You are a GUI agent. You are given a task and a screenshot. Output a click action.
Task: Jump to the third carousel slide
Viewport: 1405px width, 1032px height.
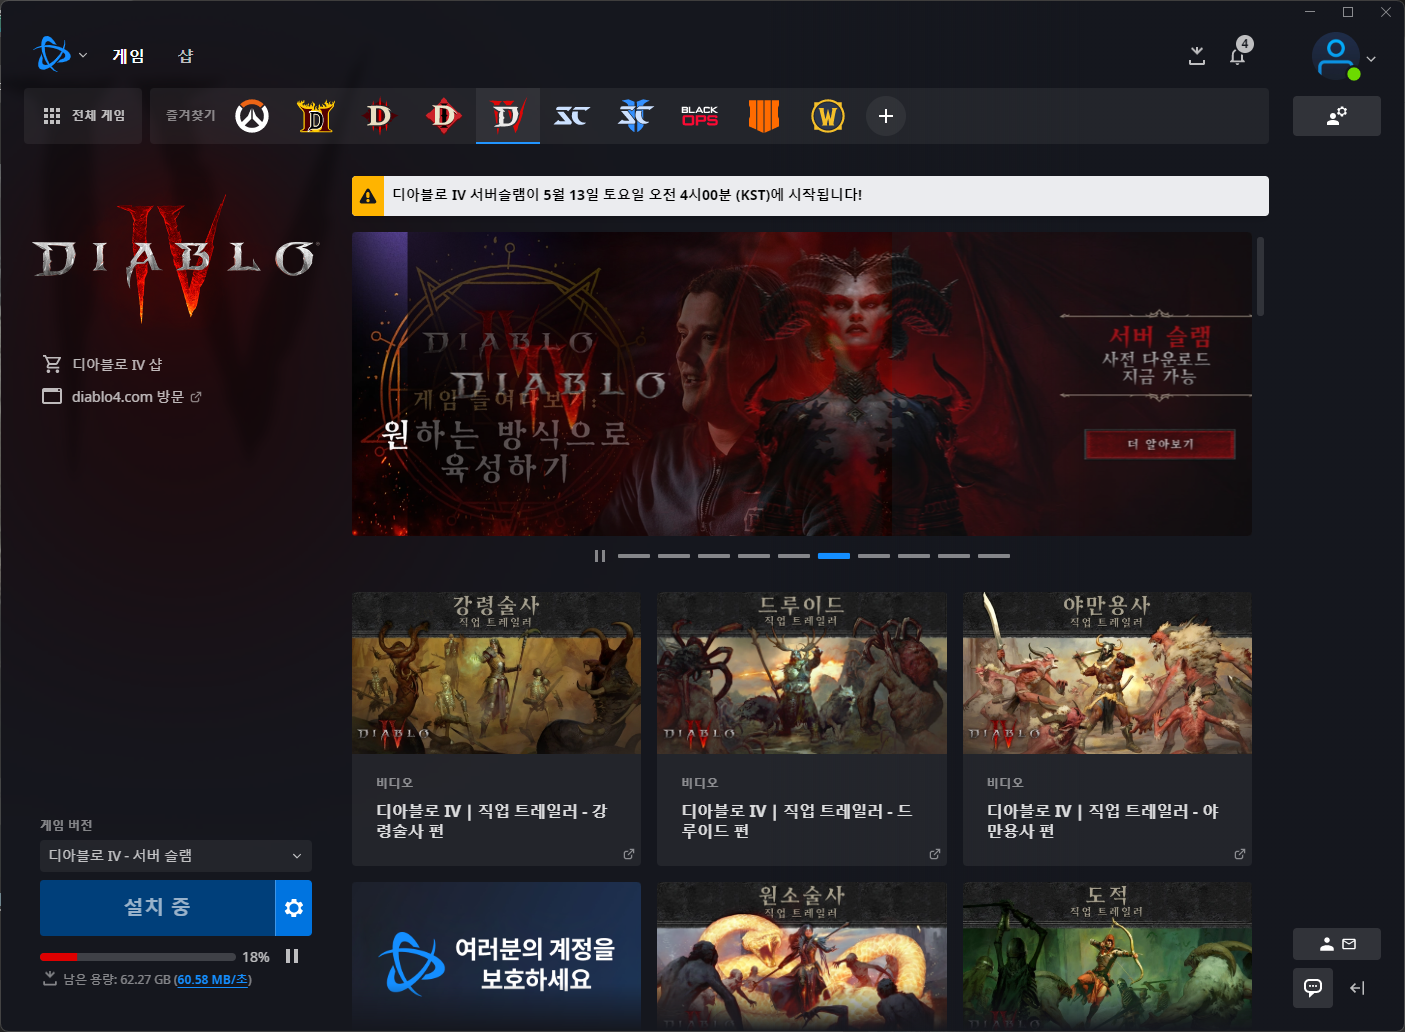click(x=714, y=556)
